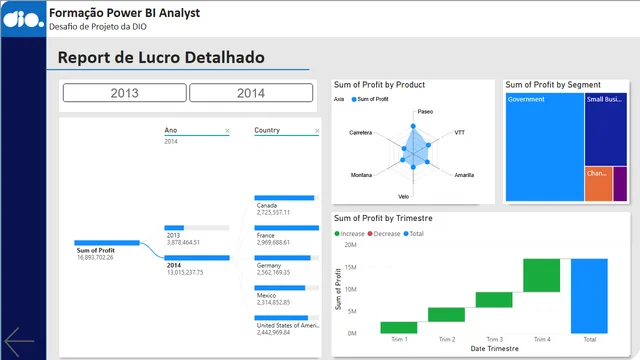Viewport: 640px width, 360px height.
Task: Click the Velo data point on radar chart
Action: click(x=413, y=167)
